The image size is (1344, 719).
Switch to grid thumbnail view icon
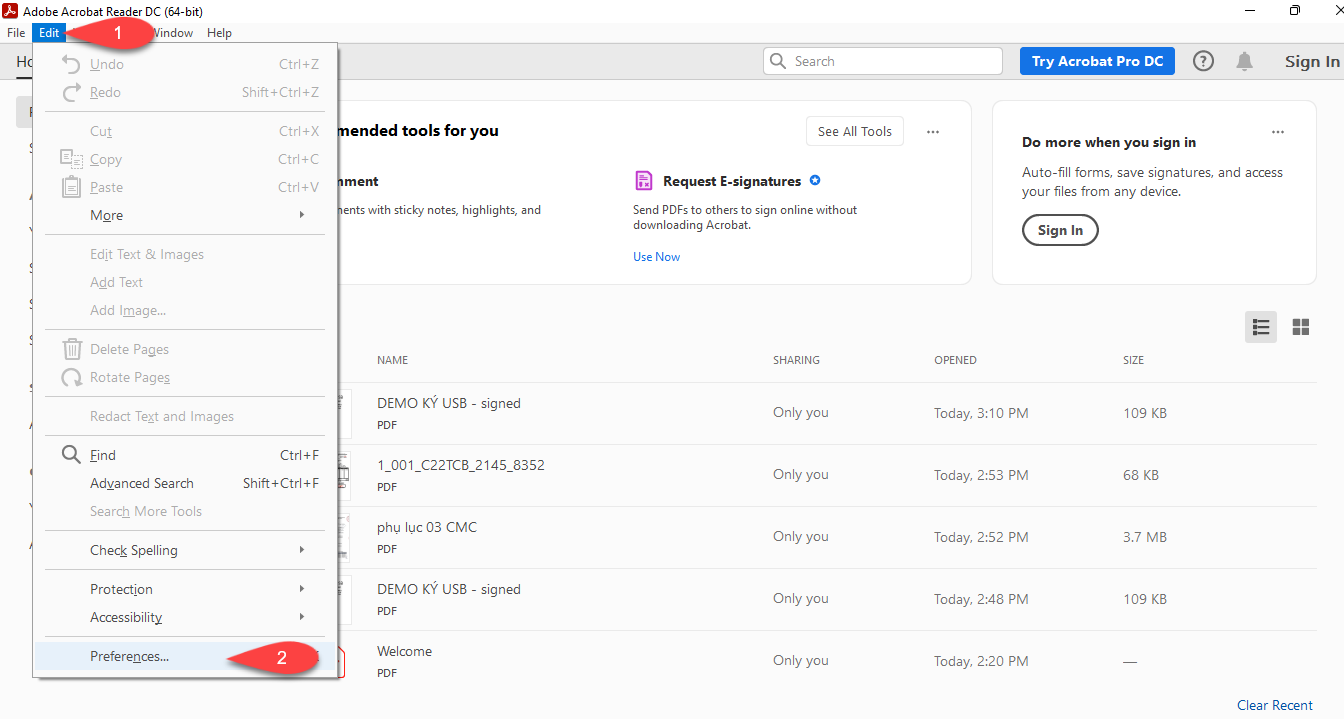pyautogui.click(x=1301, y=327)
